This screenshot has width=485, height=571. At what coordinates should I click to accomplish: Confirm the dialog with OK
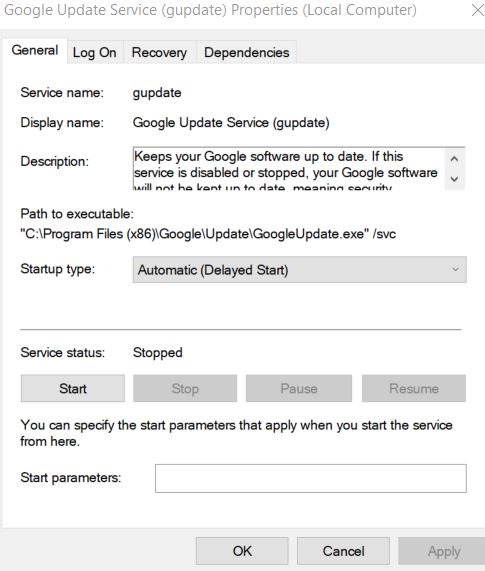pos(242,551)
